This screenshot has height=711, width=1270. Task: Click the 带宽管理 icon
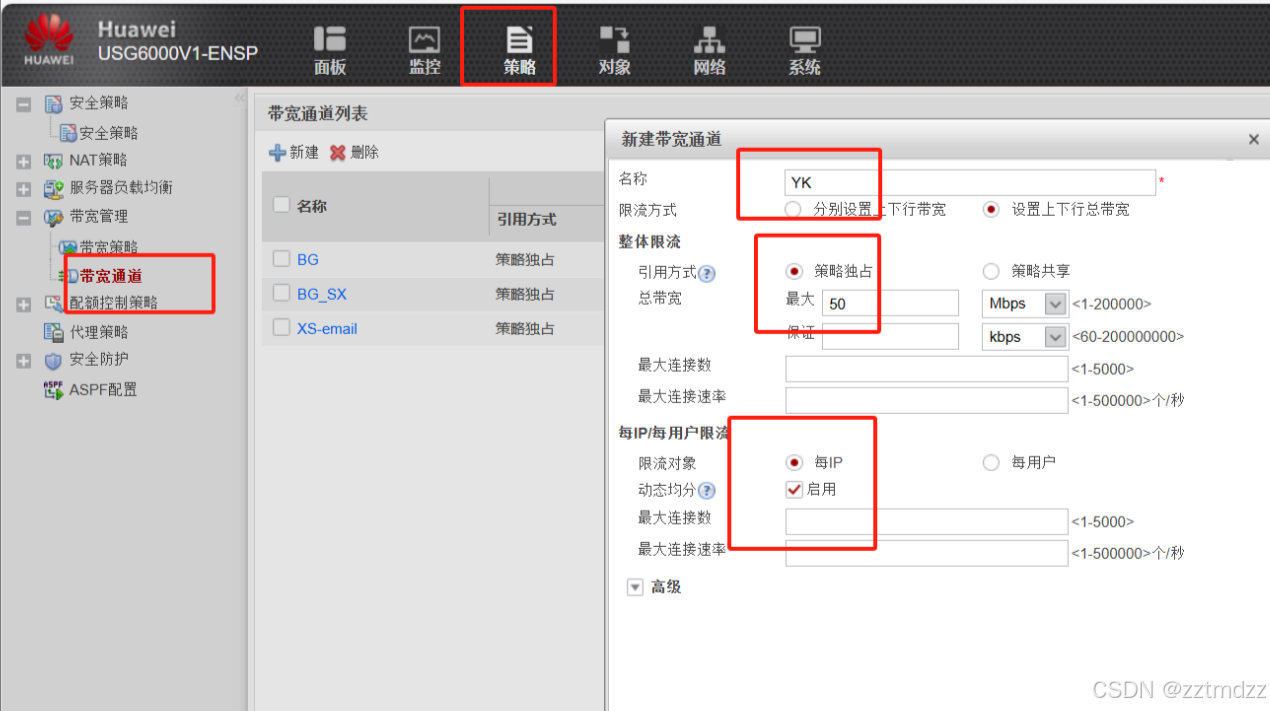[53, 218]
